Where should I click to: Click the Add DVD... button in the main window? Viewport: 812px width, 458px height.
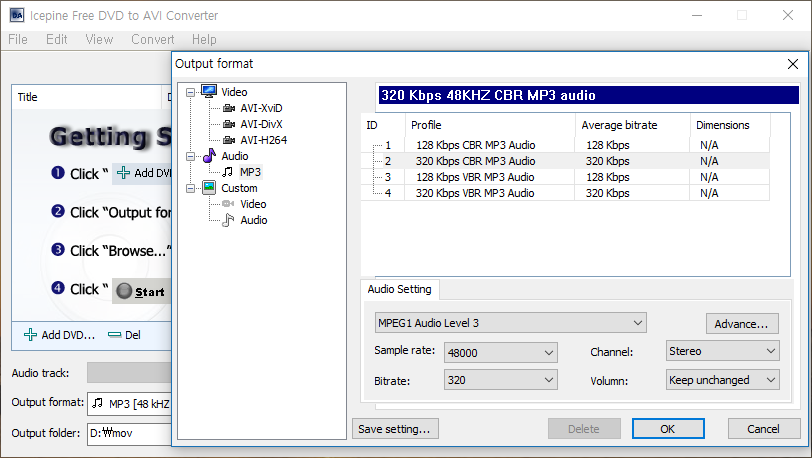pos(60,335)
